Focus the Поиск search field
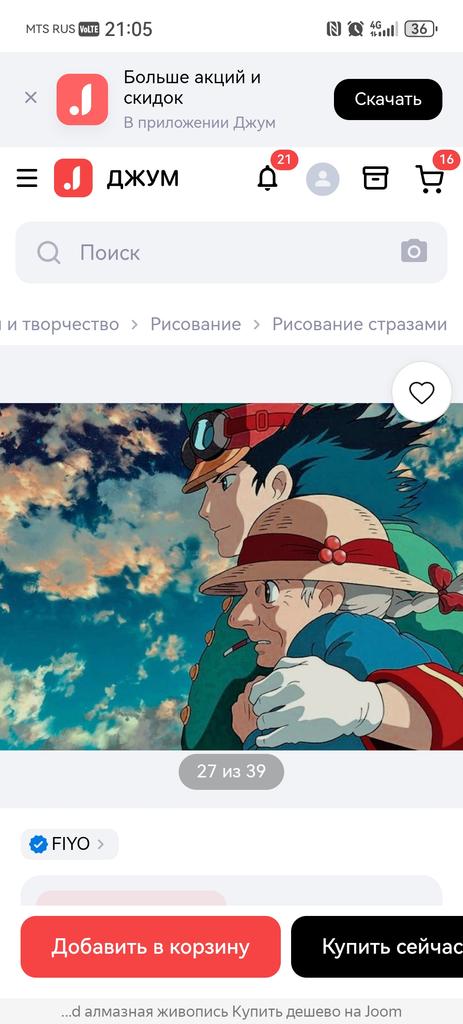 click(231, 252)
